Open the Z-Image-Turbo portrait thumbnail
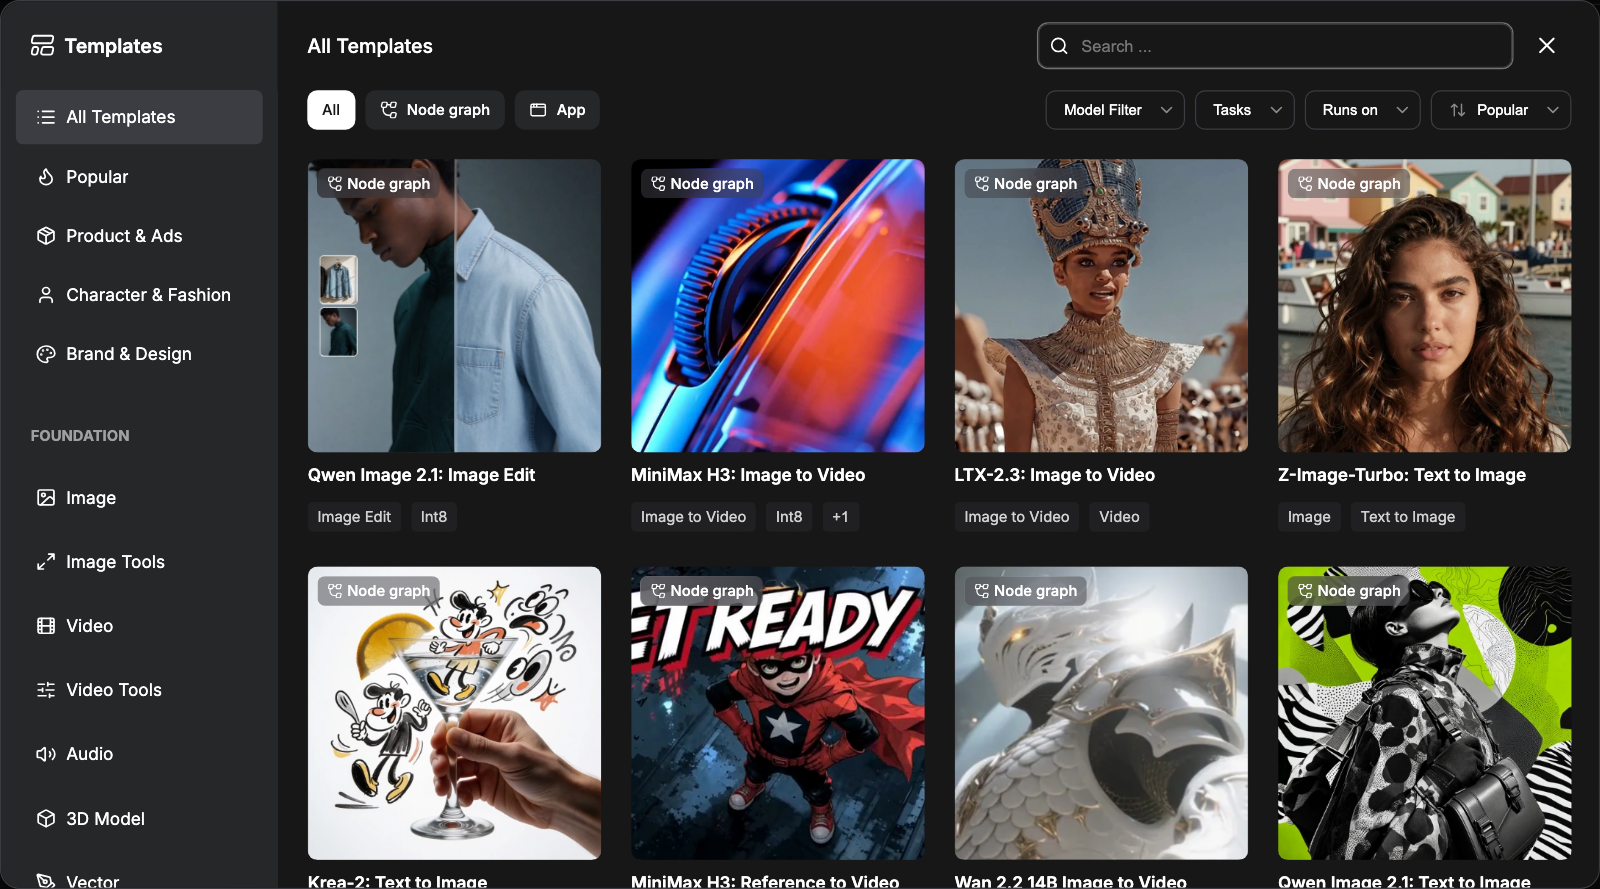Image resolution: width=1600 pixels, height=889 pixels. (x=1425, y=305)
